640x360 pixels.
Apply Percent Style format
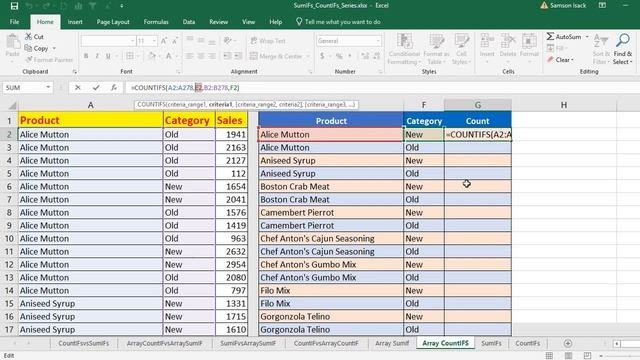(x=339, y=56)
